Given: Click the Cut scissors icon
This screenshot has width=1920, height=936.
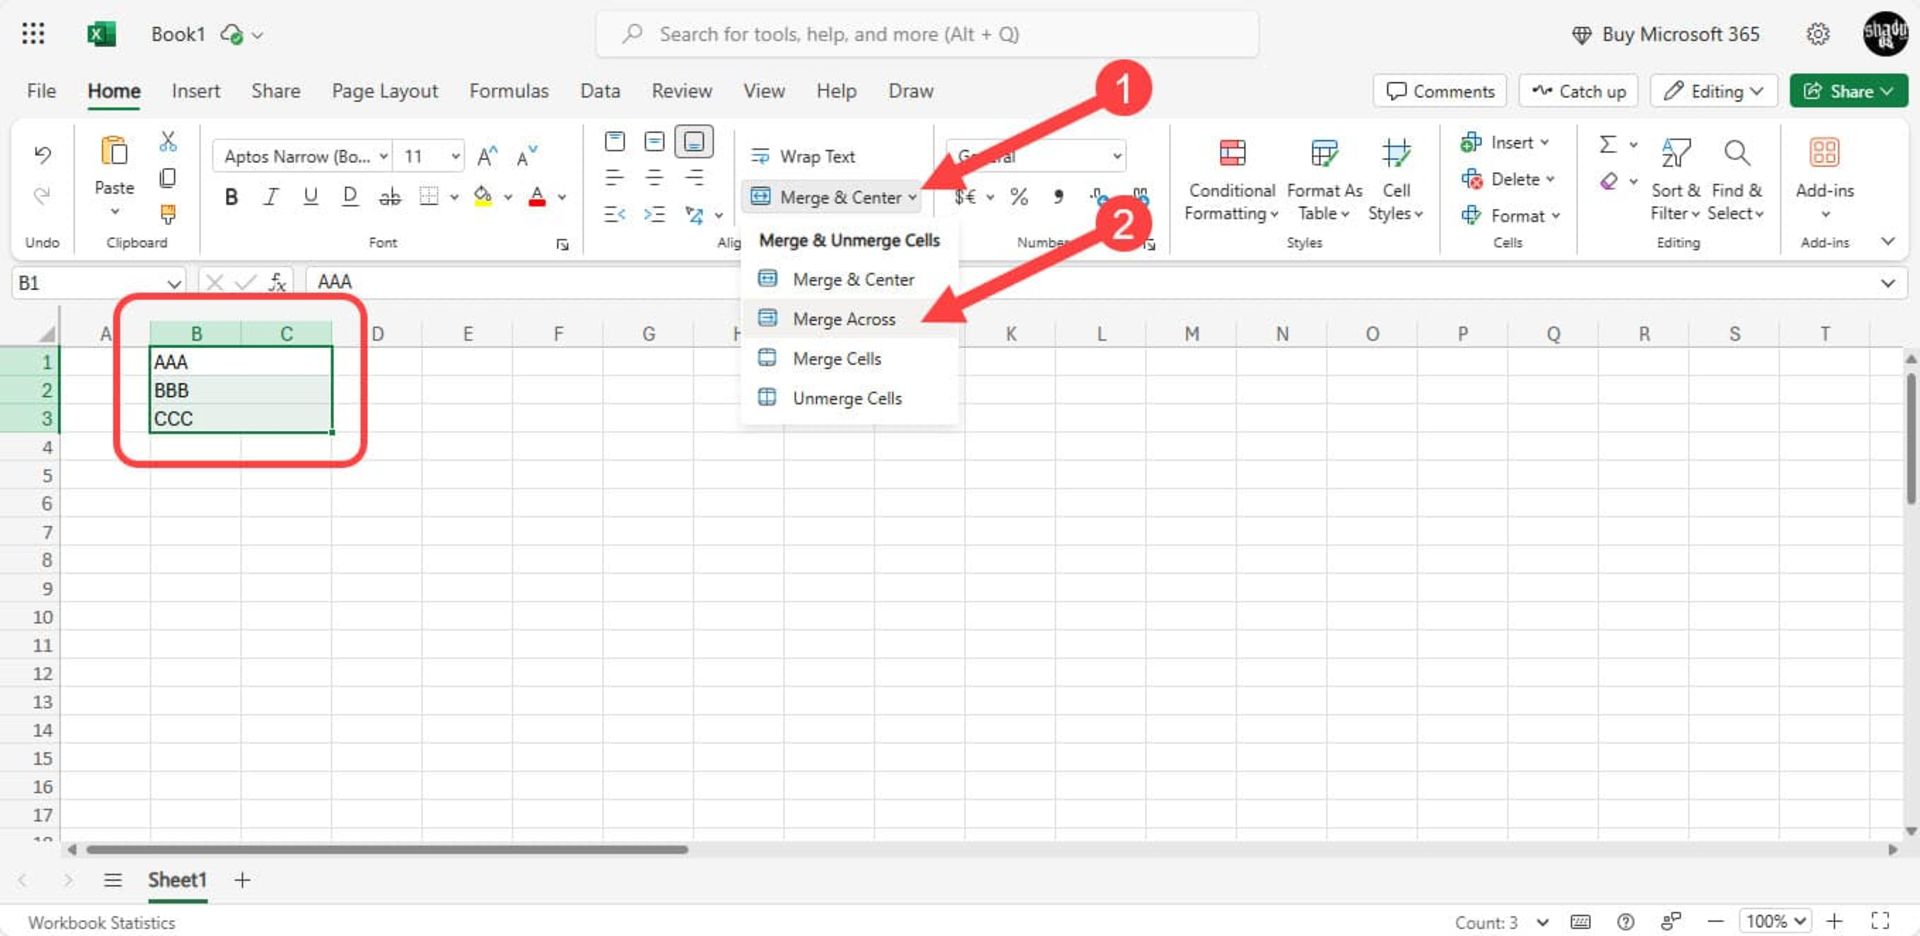Looking at the screenshot, I should point(168,142).
